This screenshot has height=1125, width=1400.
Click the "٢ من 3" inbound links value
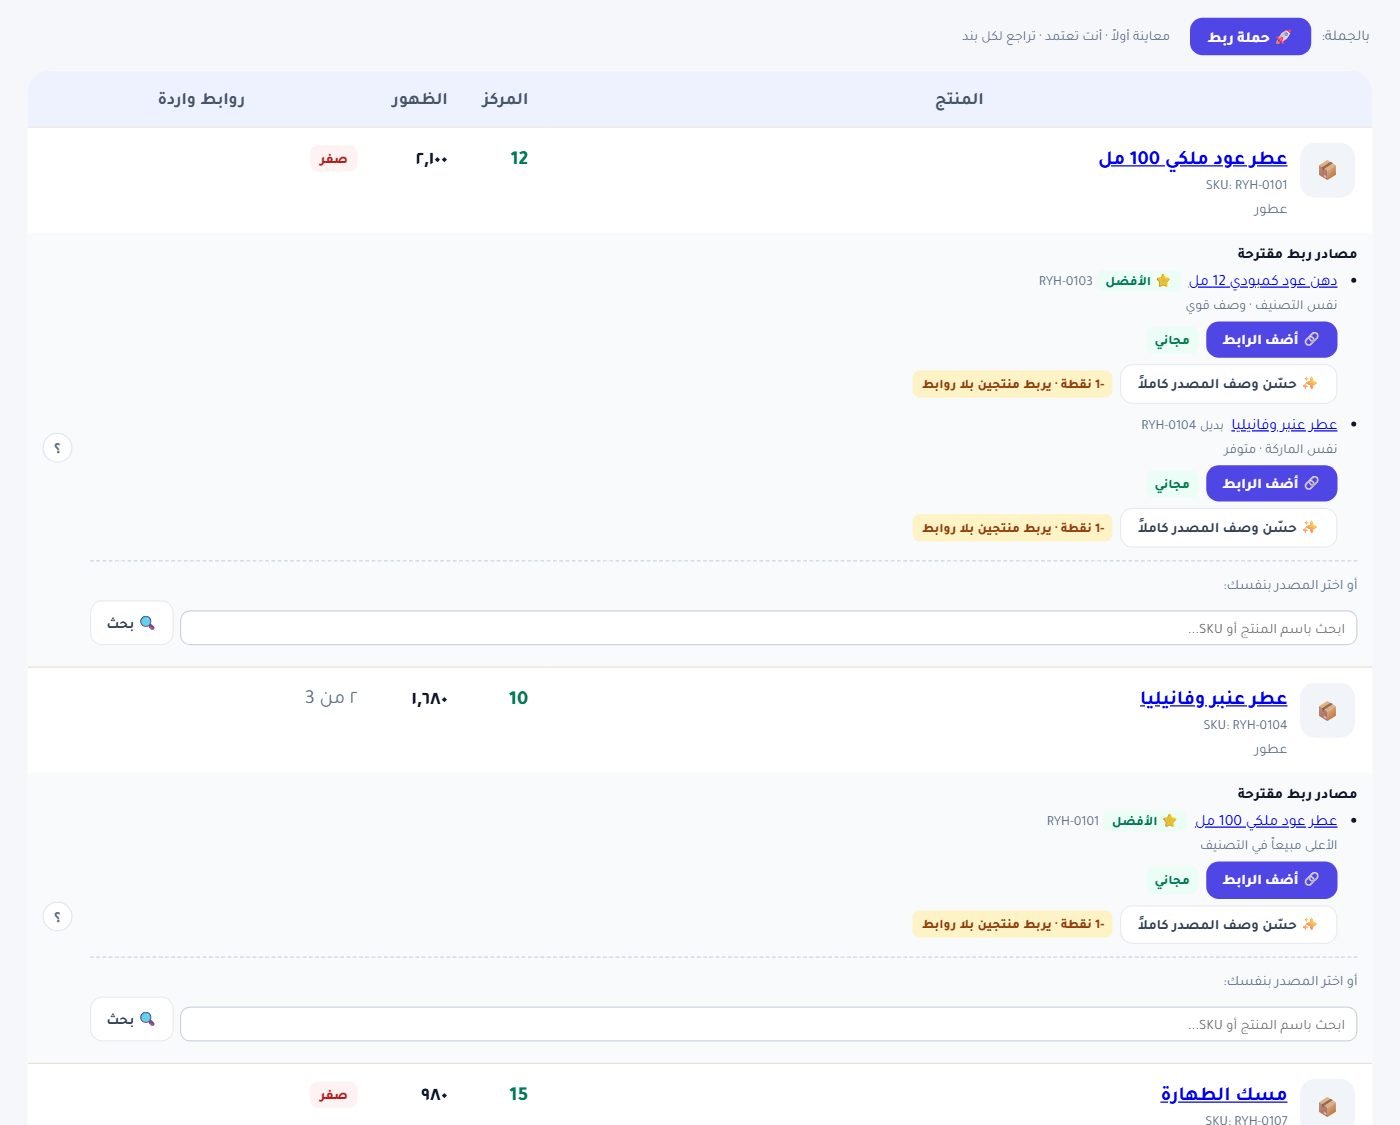tap(331, 697)
